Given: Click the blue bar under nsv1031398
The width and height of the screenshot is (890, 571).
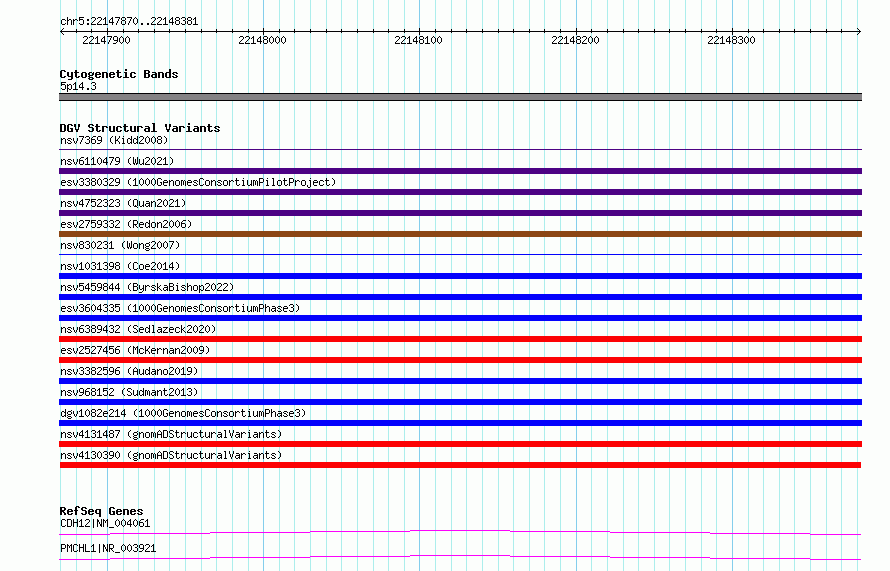Looking at the screenshot, I should coord(460,276).
